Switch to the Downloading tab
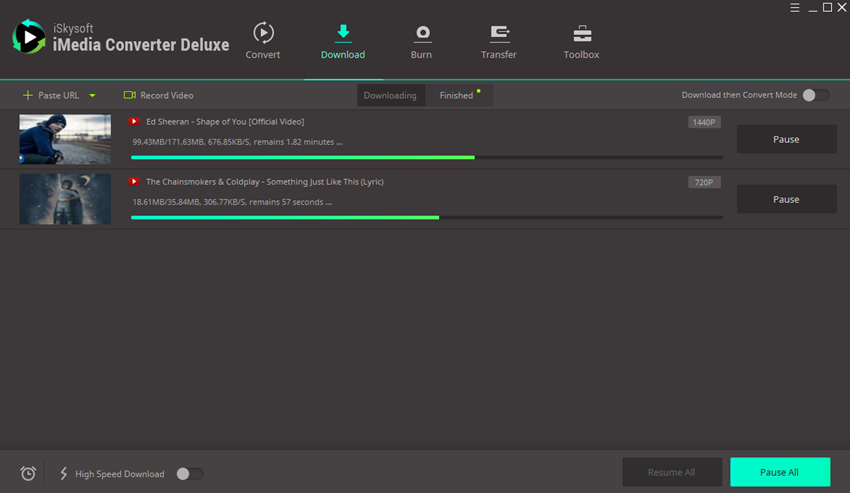This screenshot has height=493, width=850. [390, 95]
